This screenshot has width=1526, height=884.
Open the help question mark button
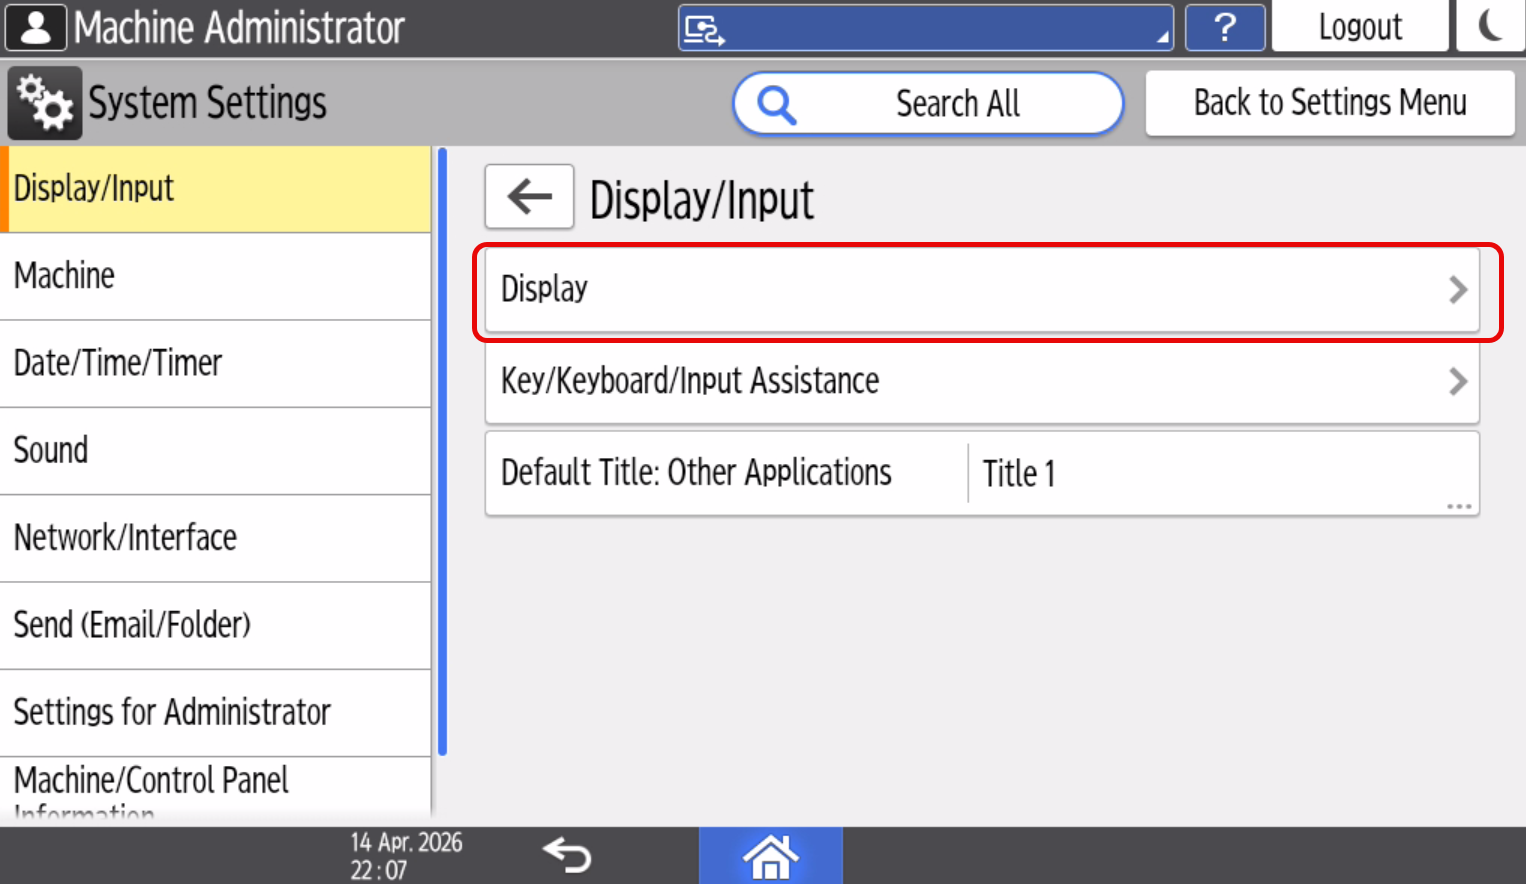point(1225,27)
